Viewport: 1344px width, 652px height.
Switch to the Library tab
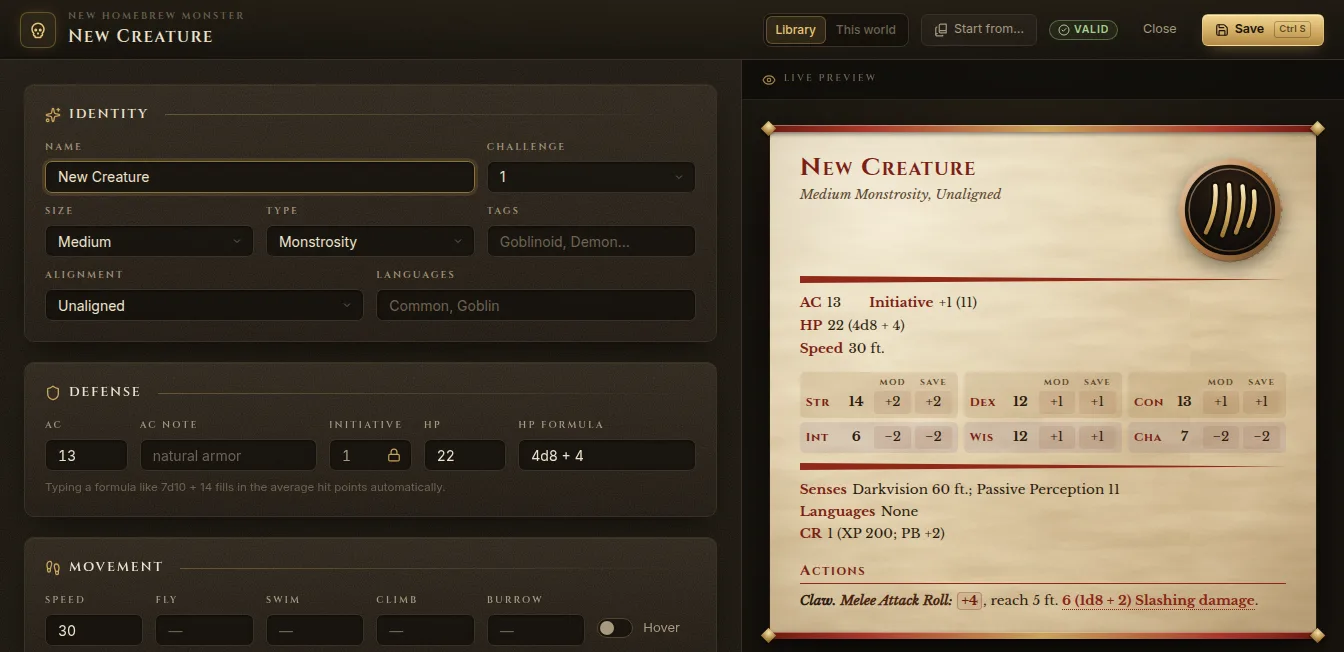[796, 30]
